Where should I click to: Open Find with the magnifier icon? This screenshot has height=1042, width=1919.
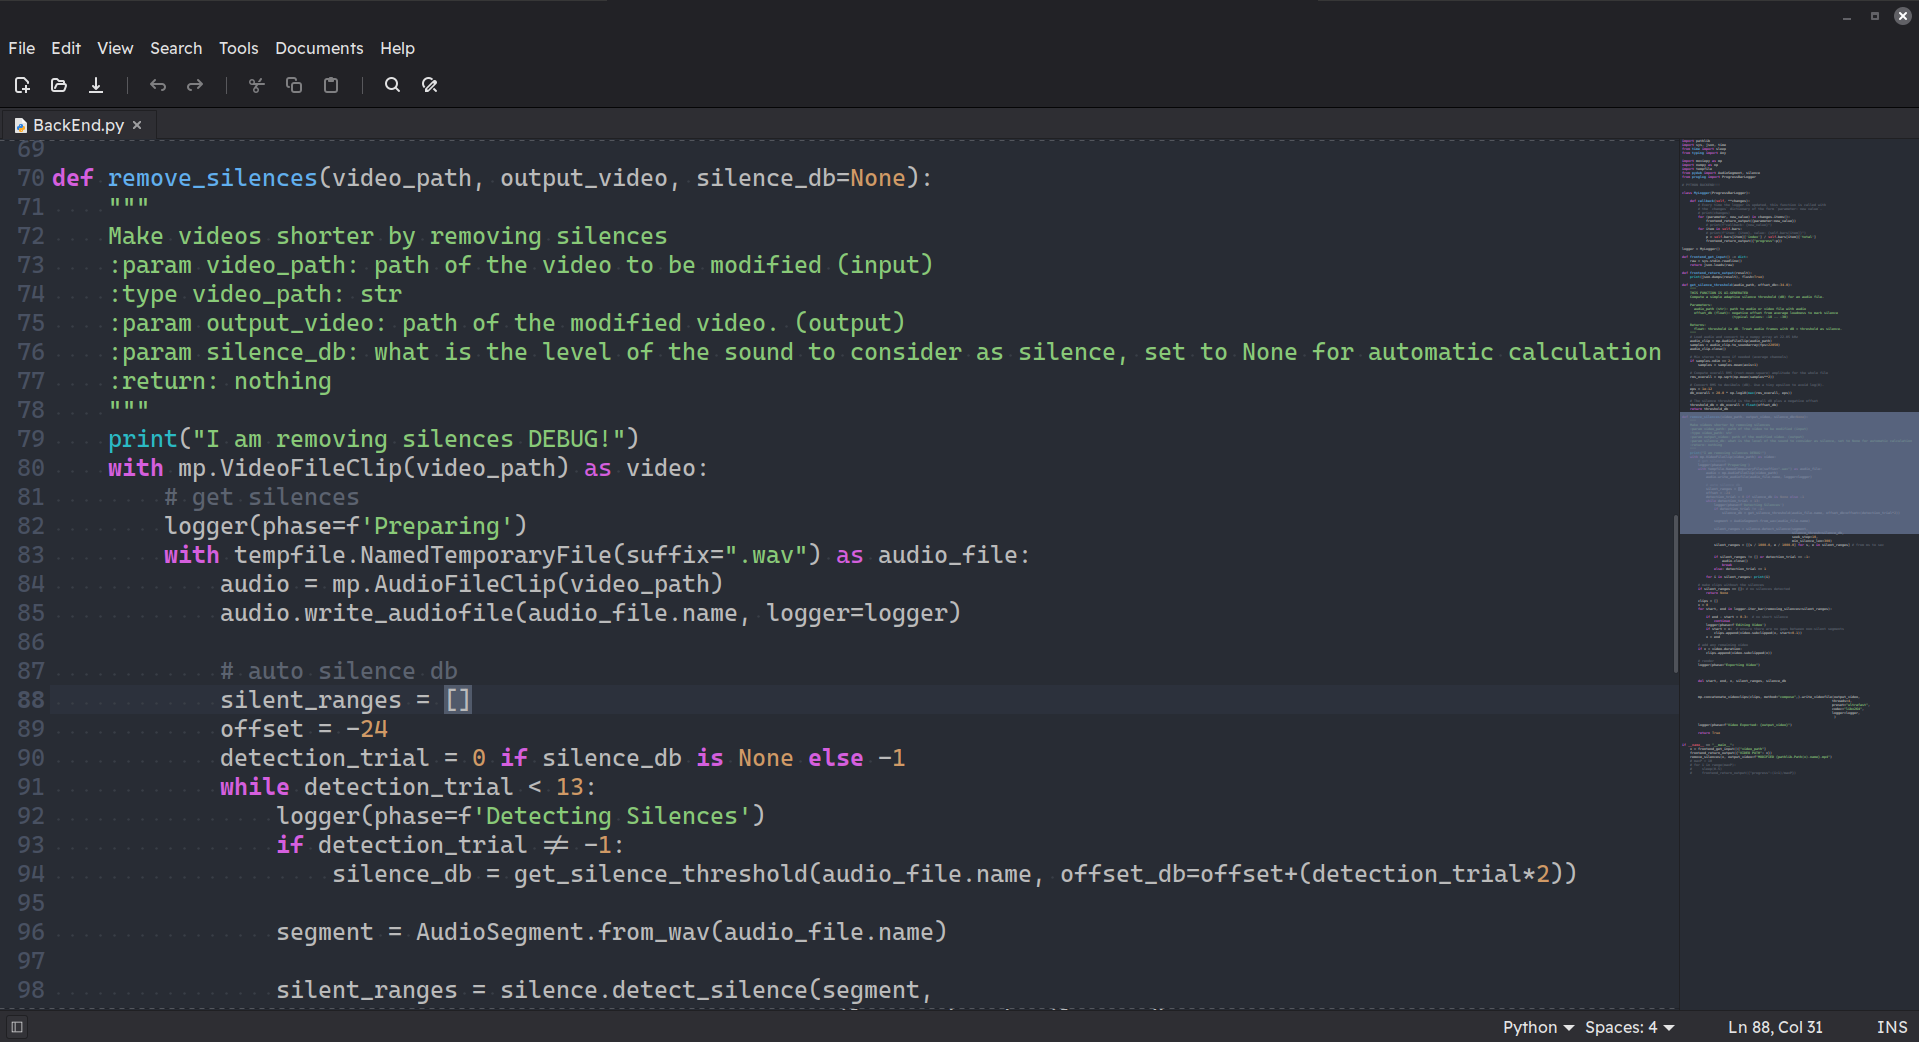[x=392, y=85]
